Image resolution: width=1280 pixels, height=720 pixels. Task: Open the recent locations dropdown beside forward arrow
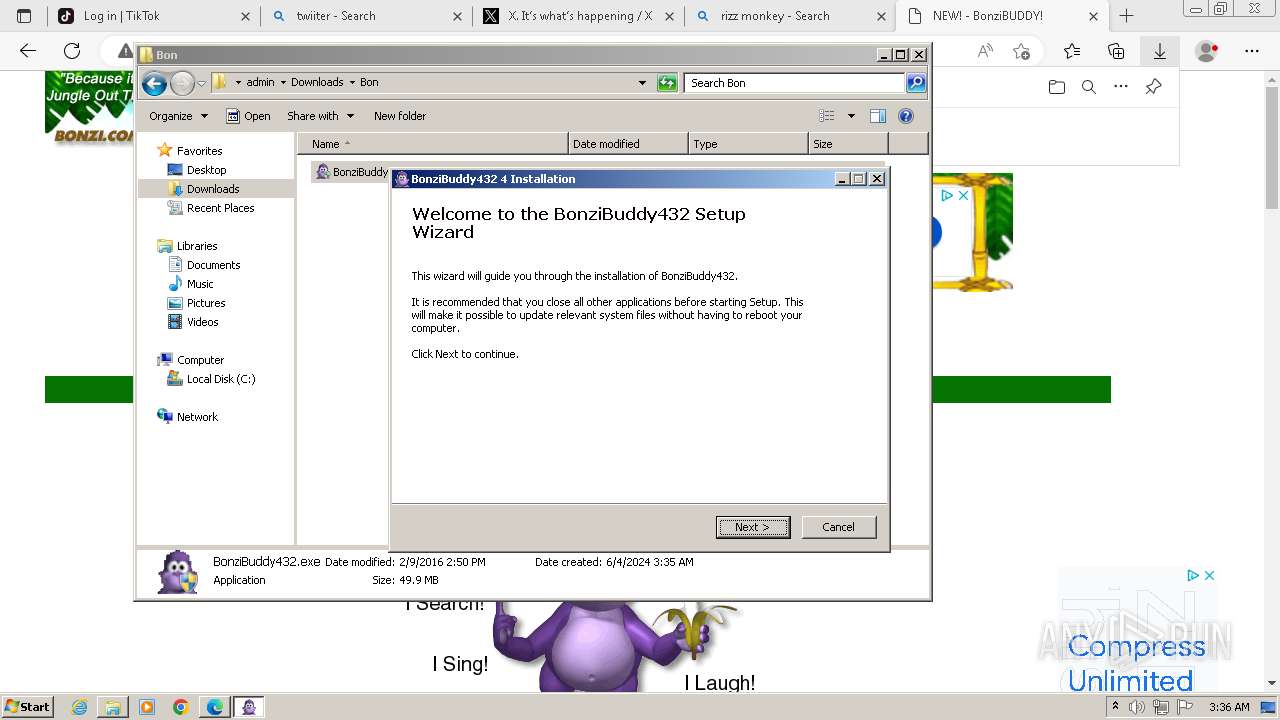(x=202, y=83)
